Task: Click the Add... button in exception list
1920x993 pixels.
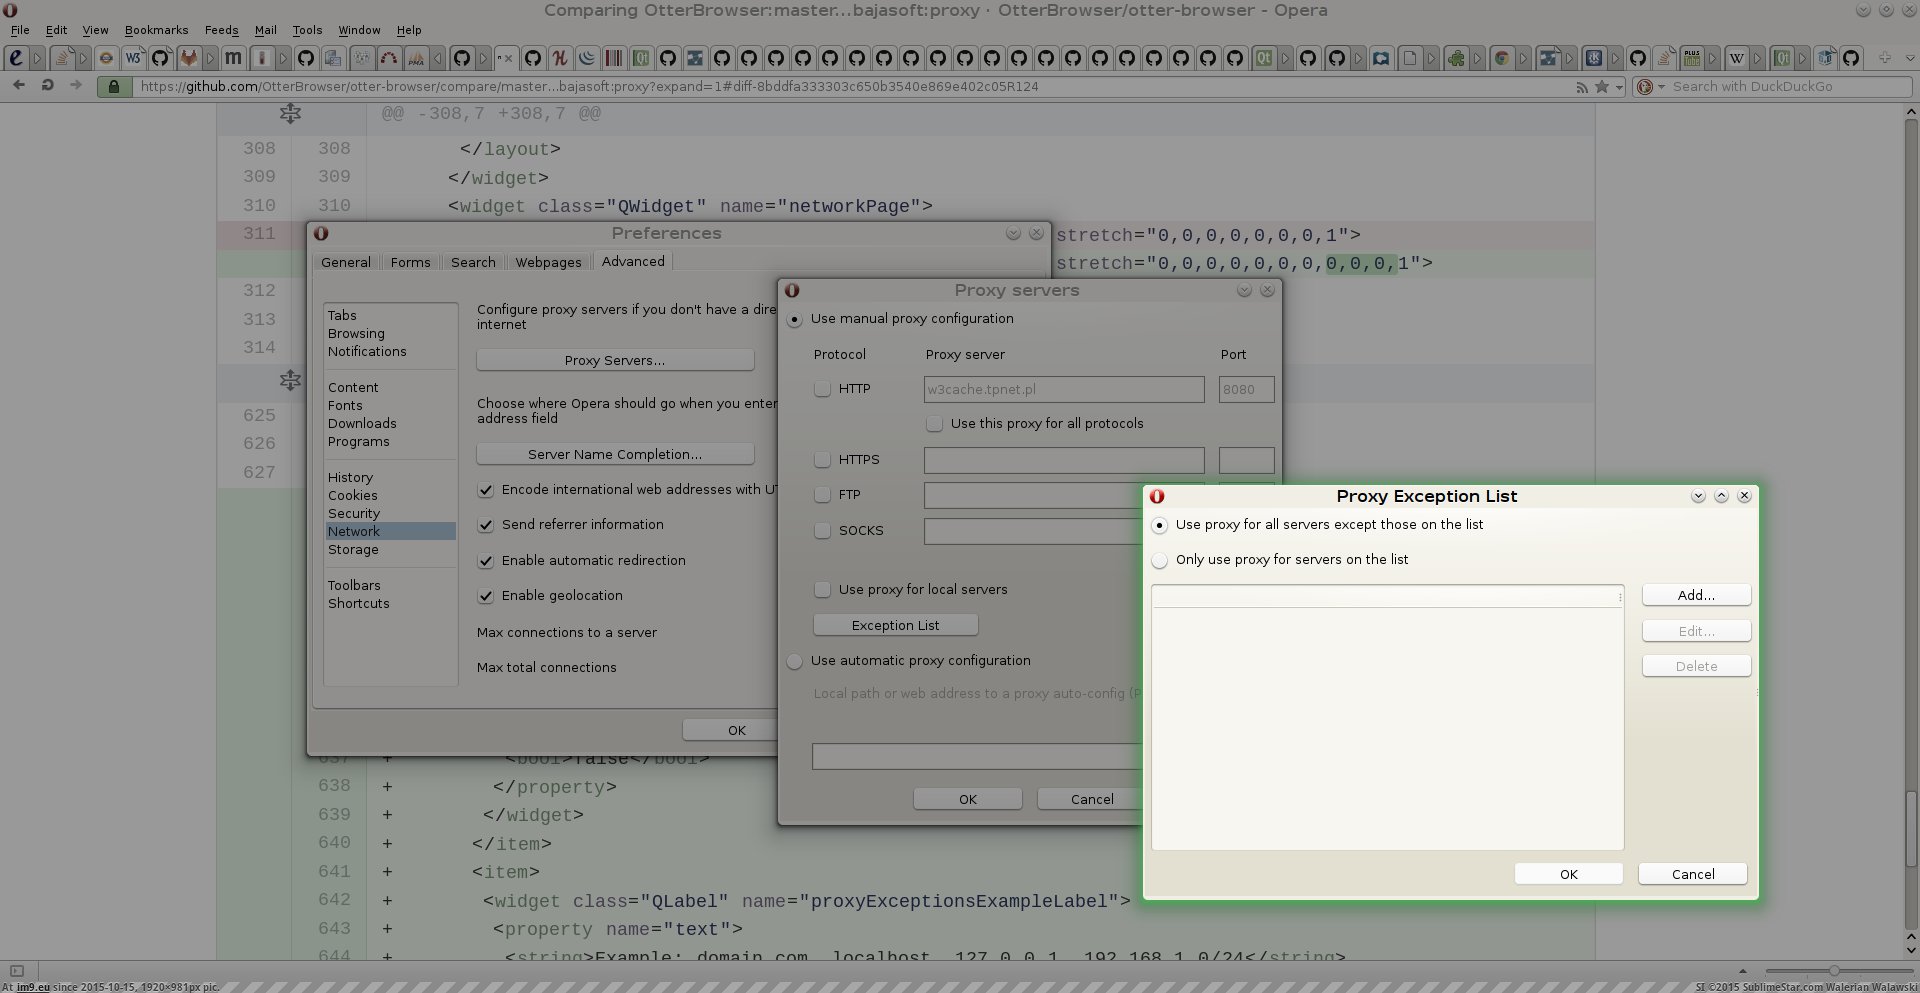Action: (x=1696, y=595)
